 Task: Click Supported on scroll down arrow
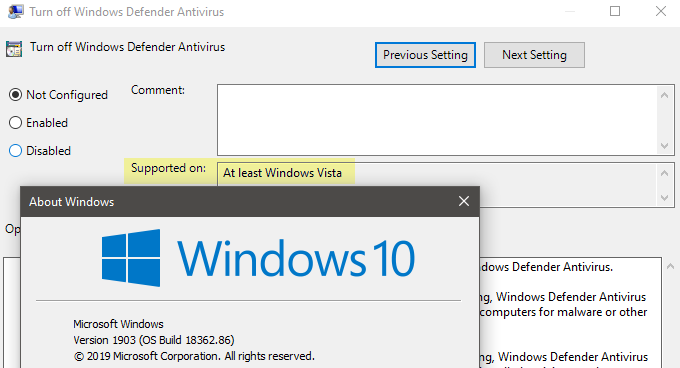tap(664, 198)
